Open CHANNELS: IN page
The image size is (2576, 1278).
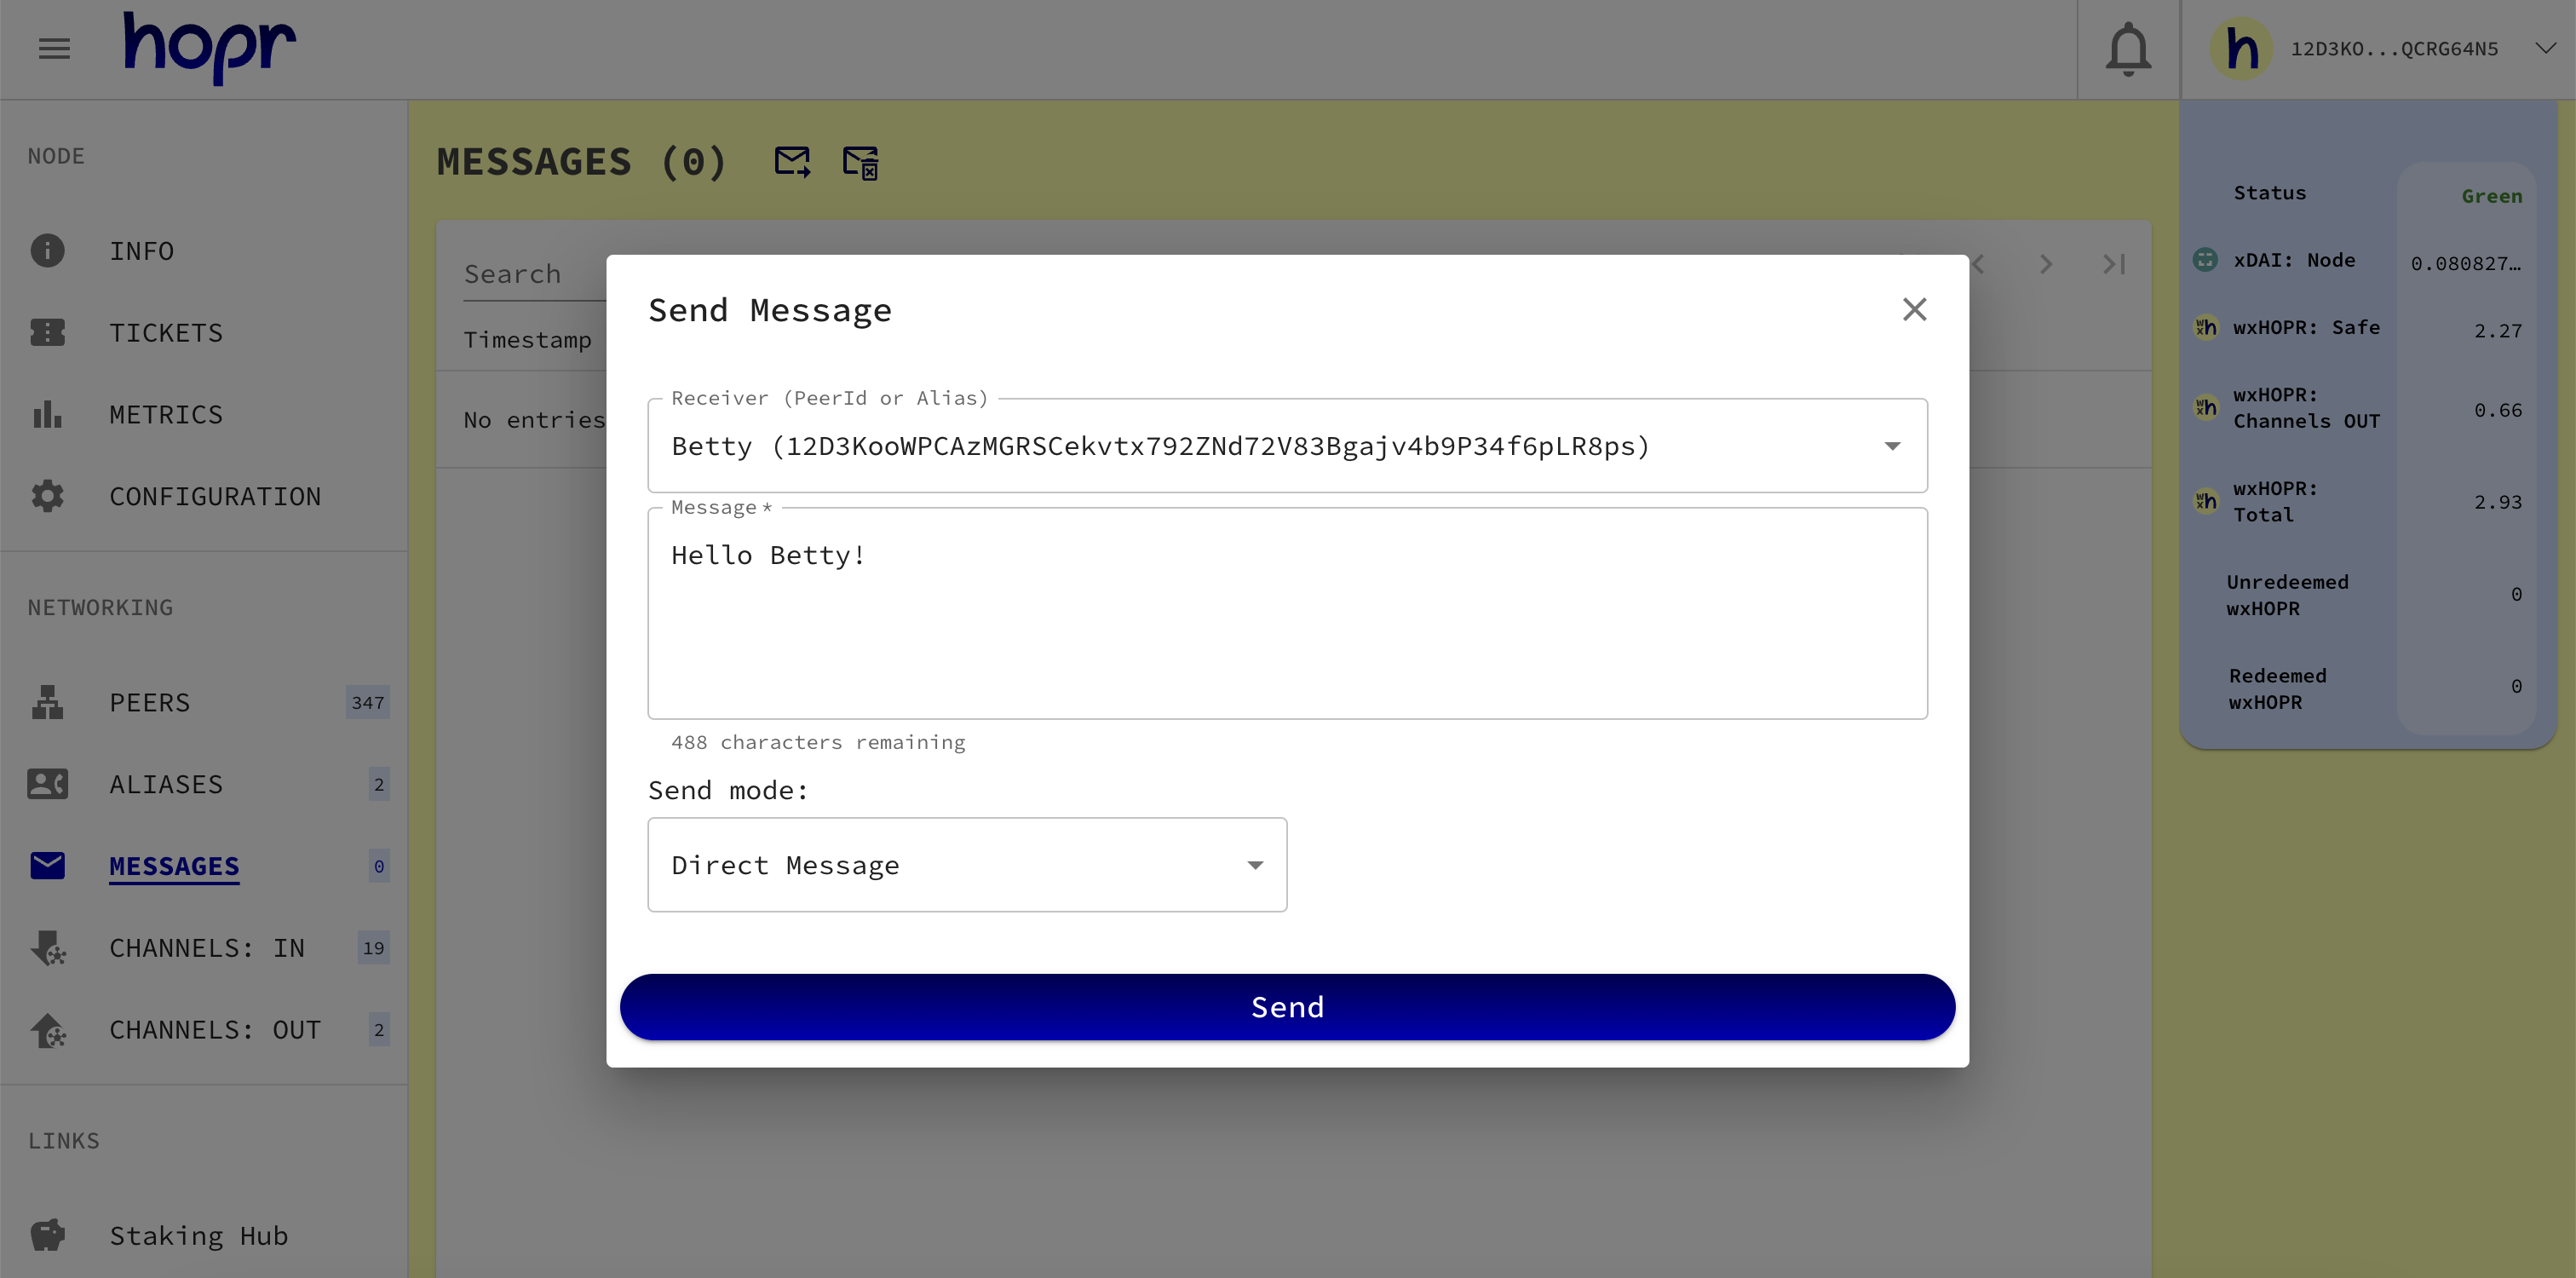(x=207, y=948)
